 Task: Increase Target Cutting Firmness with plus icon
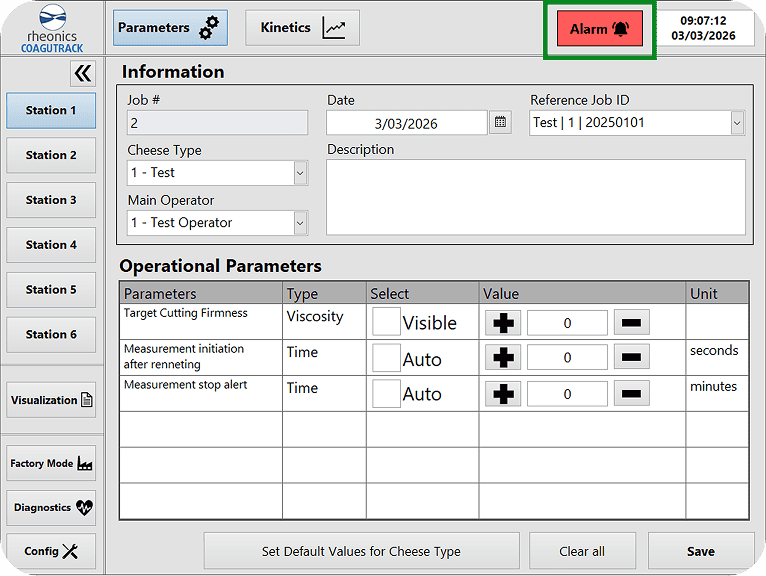tap(503, 323)
